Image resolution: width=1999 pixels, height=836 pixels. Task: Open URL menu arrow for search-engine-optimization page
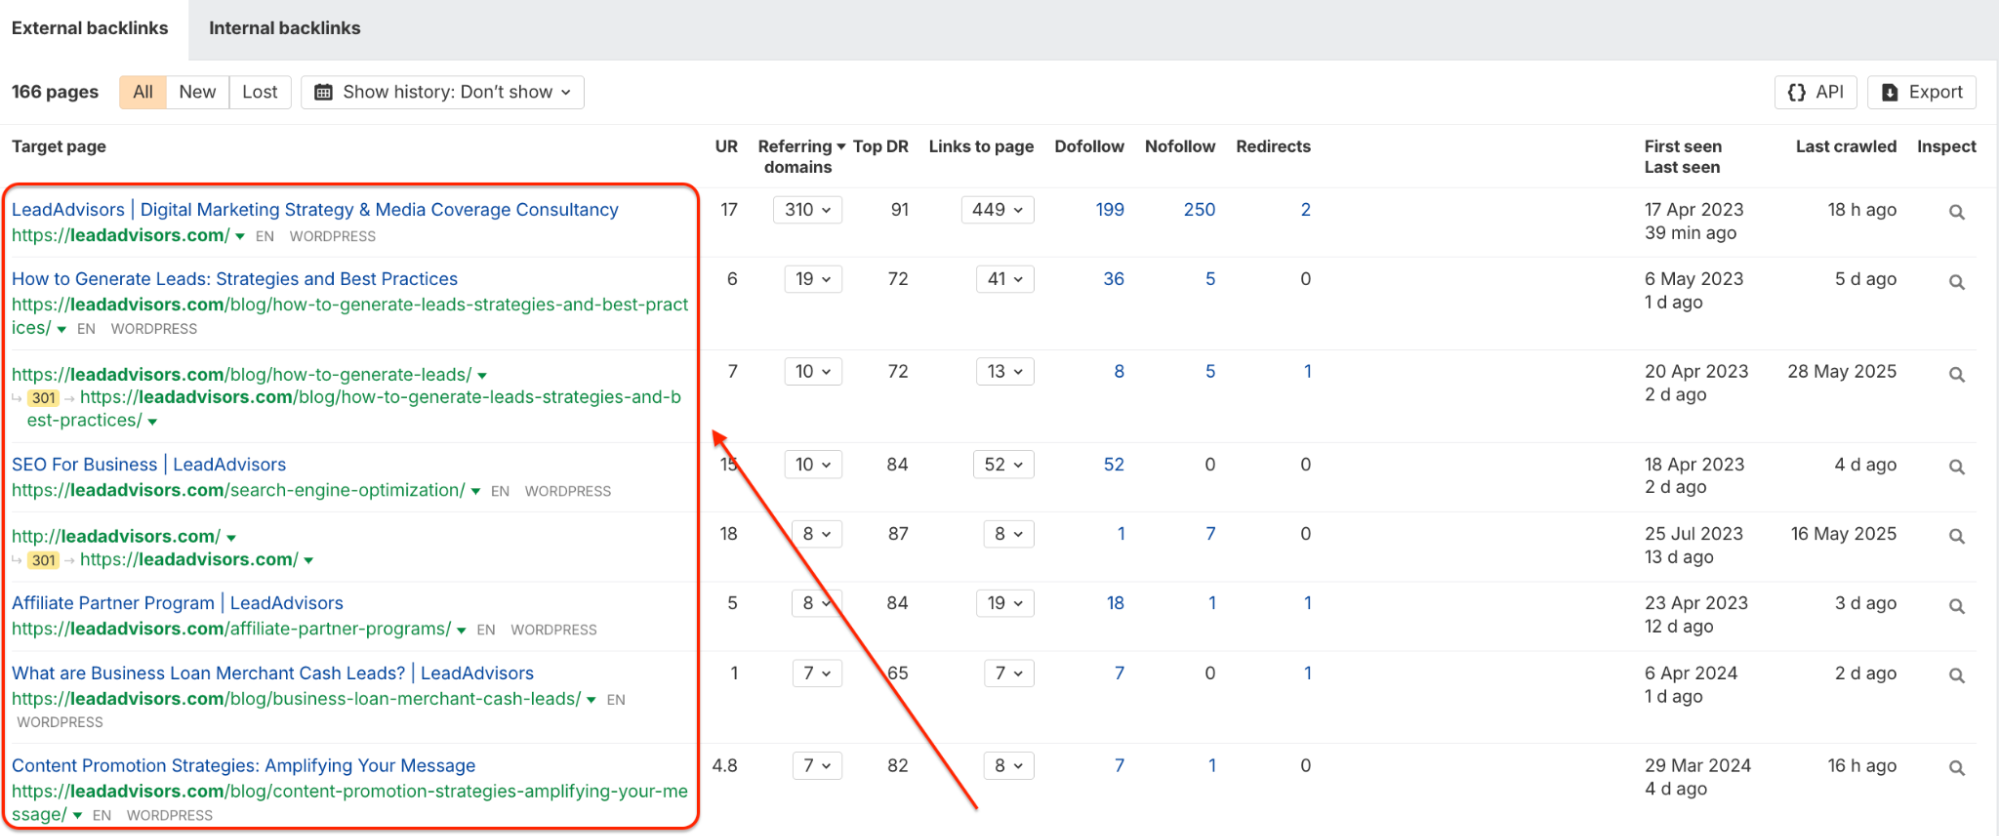click(475, 492)
